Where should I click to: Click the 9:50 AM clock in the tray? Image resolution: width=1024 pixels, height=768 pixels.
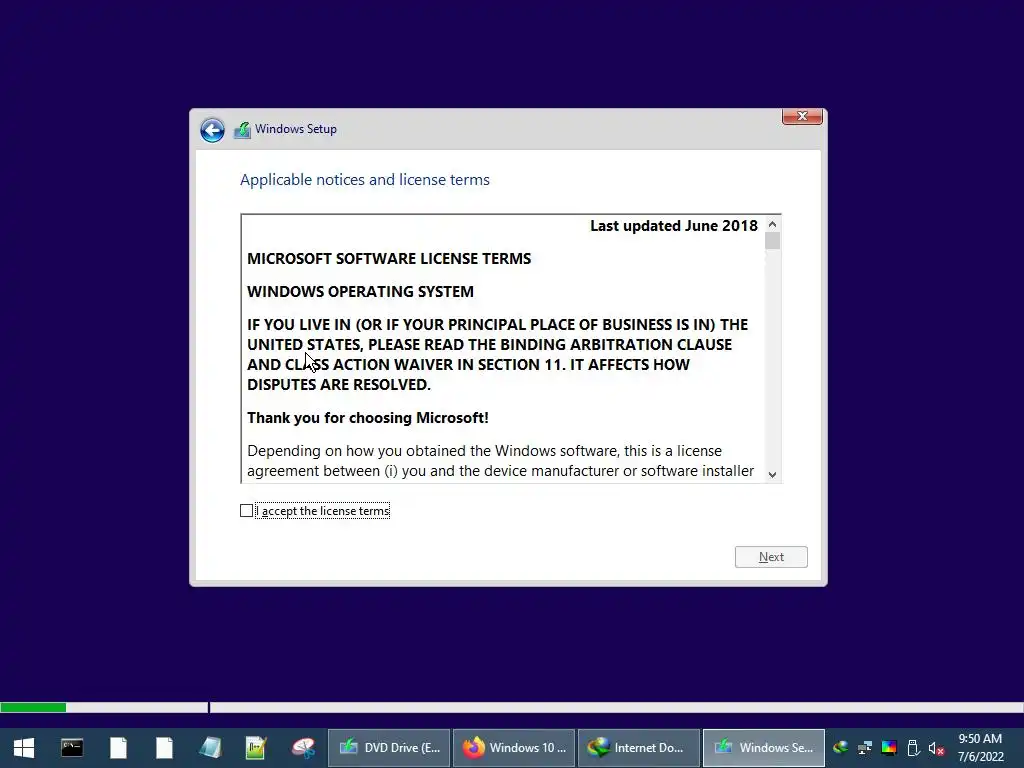click(980, 739)
